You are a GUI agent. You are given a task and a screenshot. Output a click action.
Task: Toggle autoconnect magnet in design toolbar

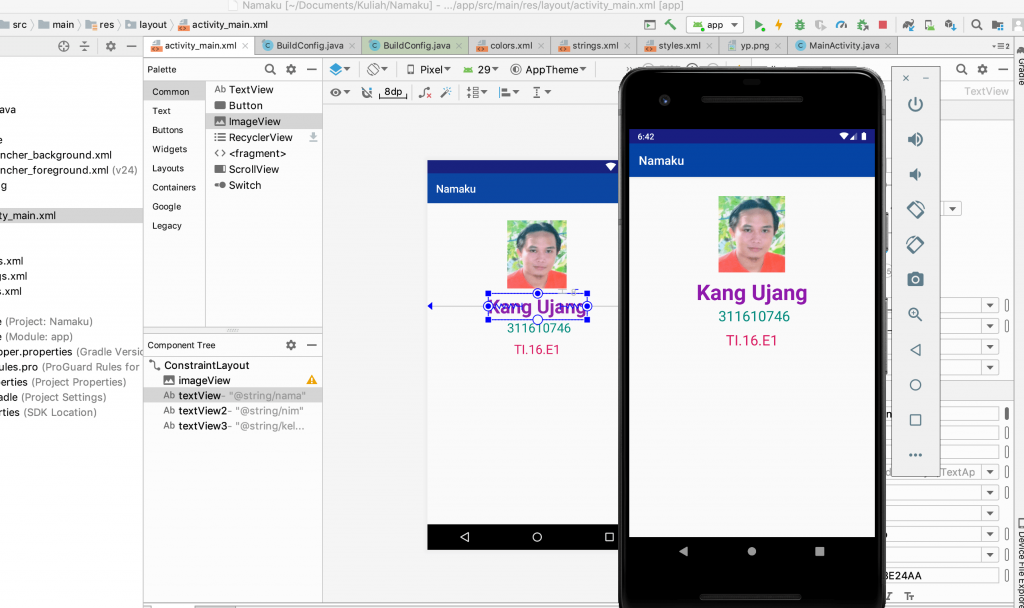pyautogui.click(x=366, y=92)
